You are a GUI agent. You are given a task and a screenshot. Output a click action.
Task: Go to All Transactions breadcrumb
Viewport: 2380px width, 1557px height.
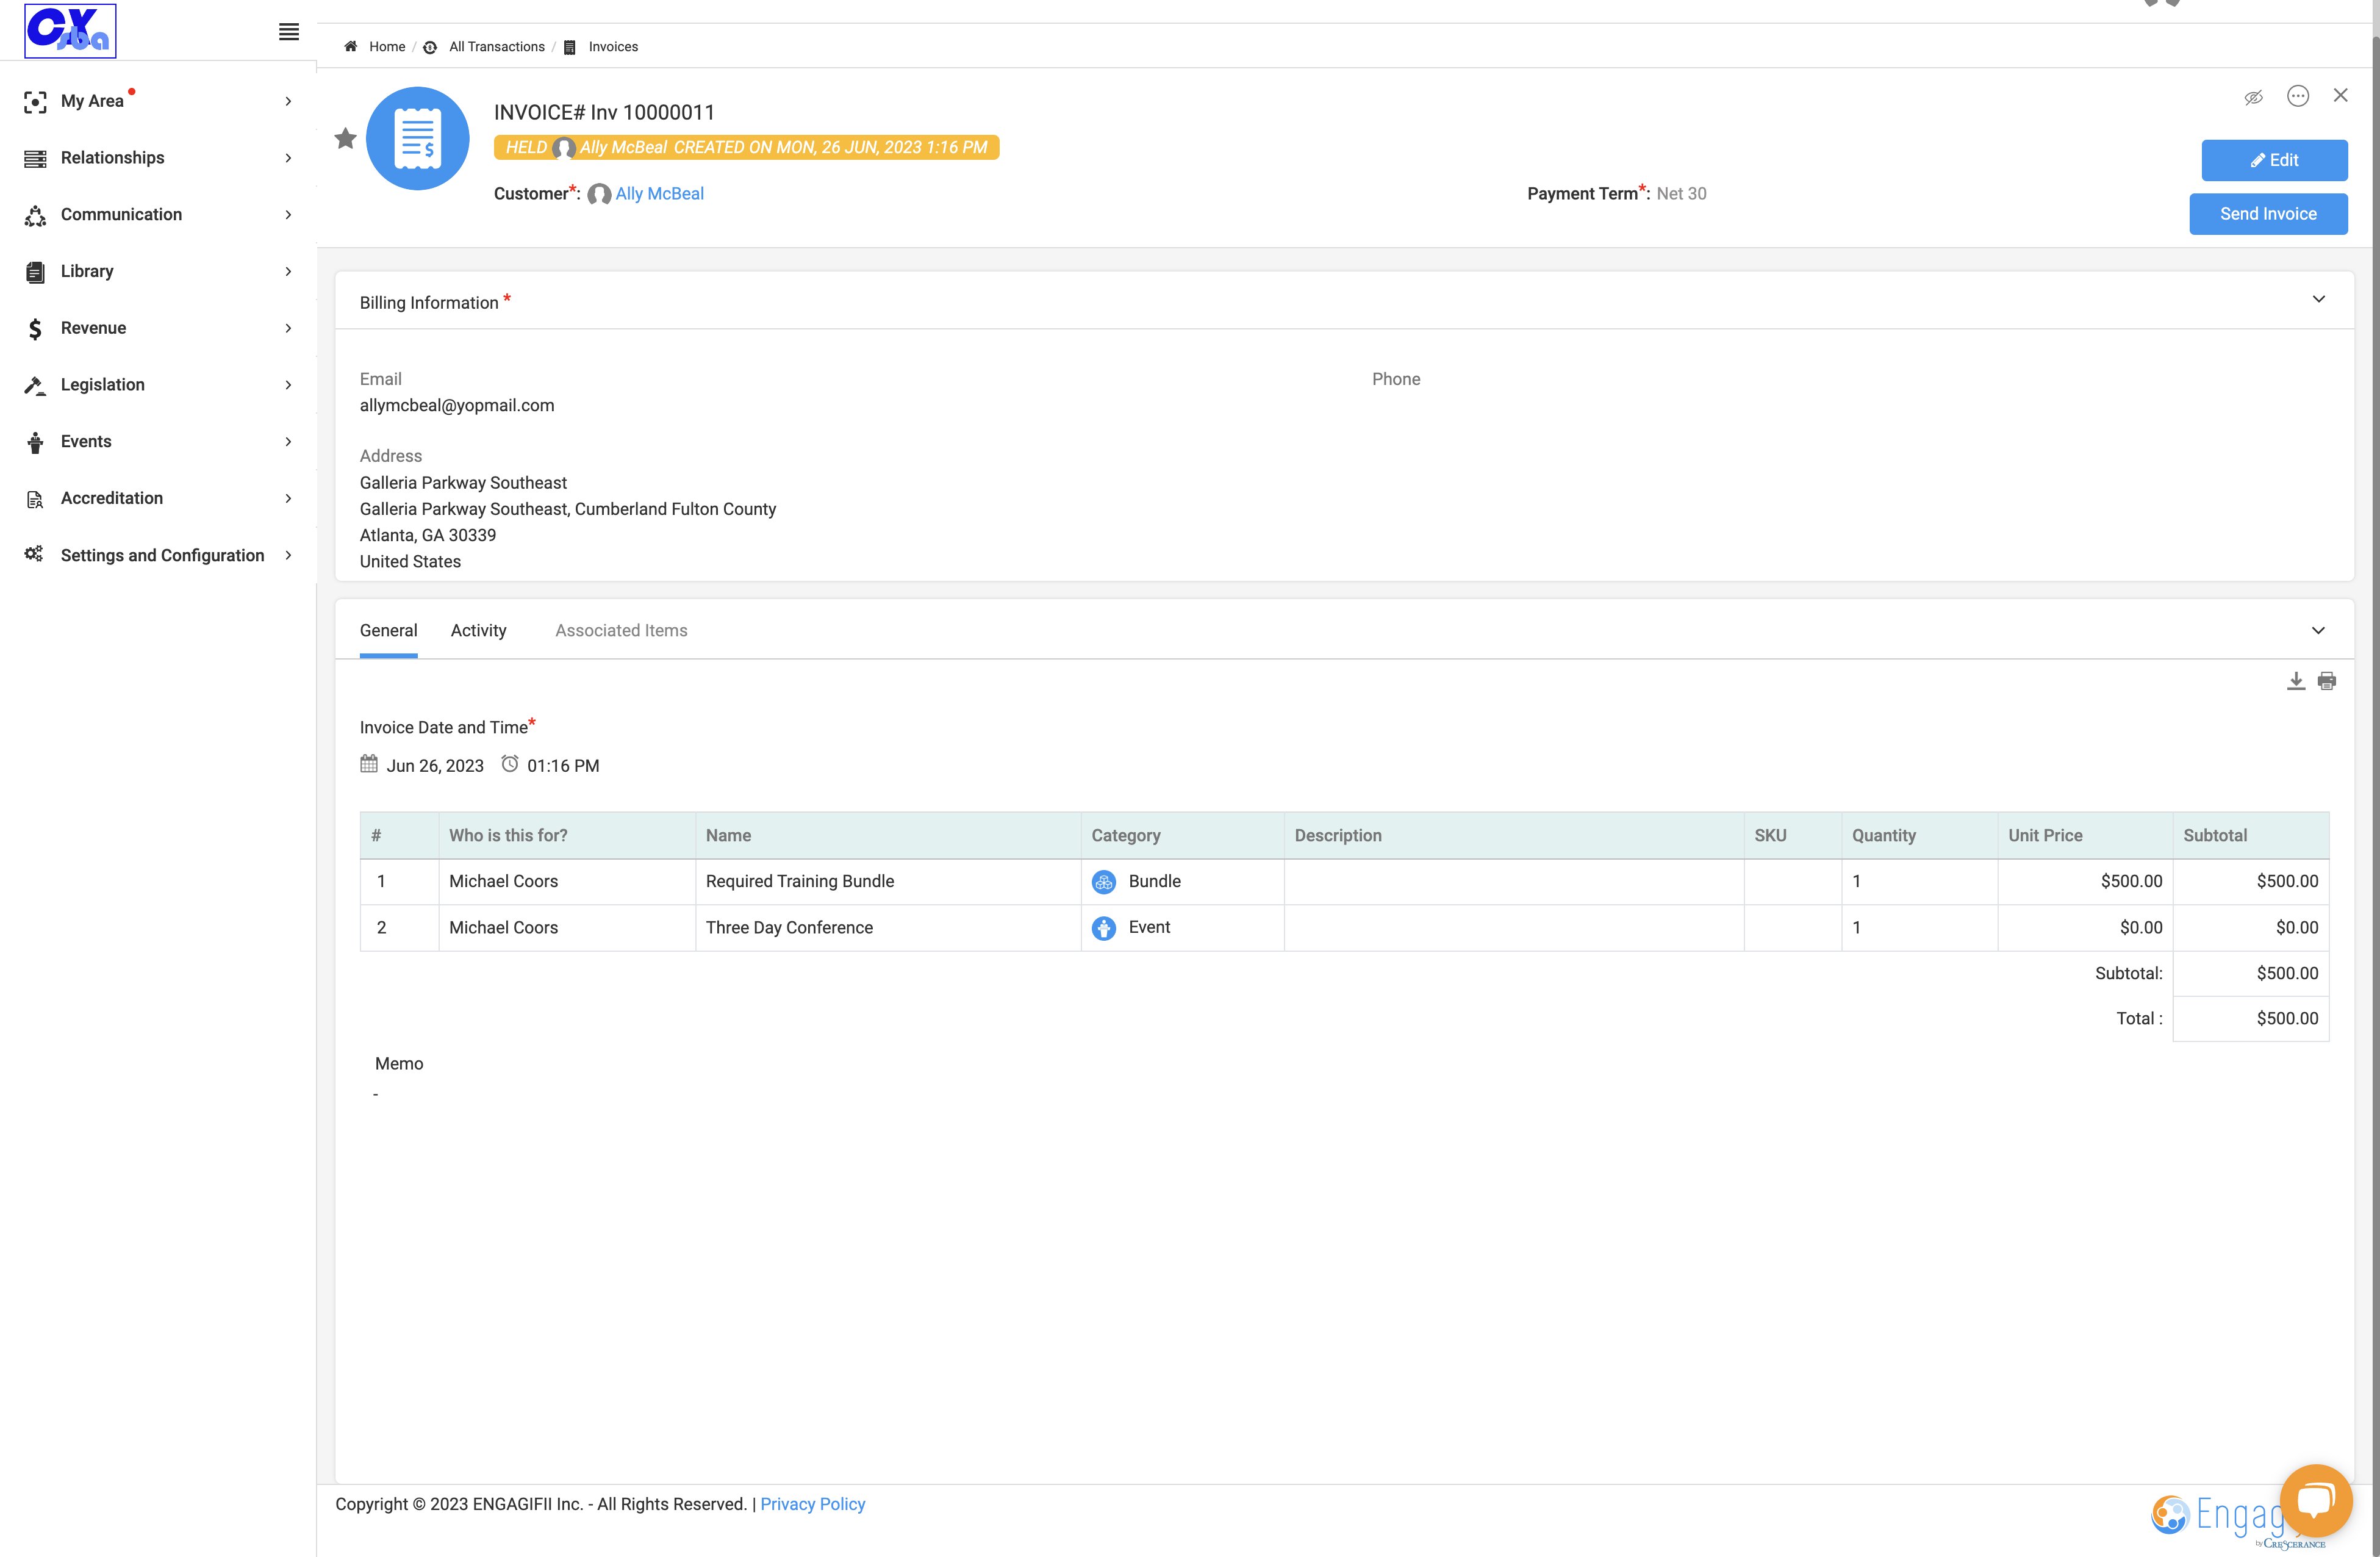[x=497, y=47]
